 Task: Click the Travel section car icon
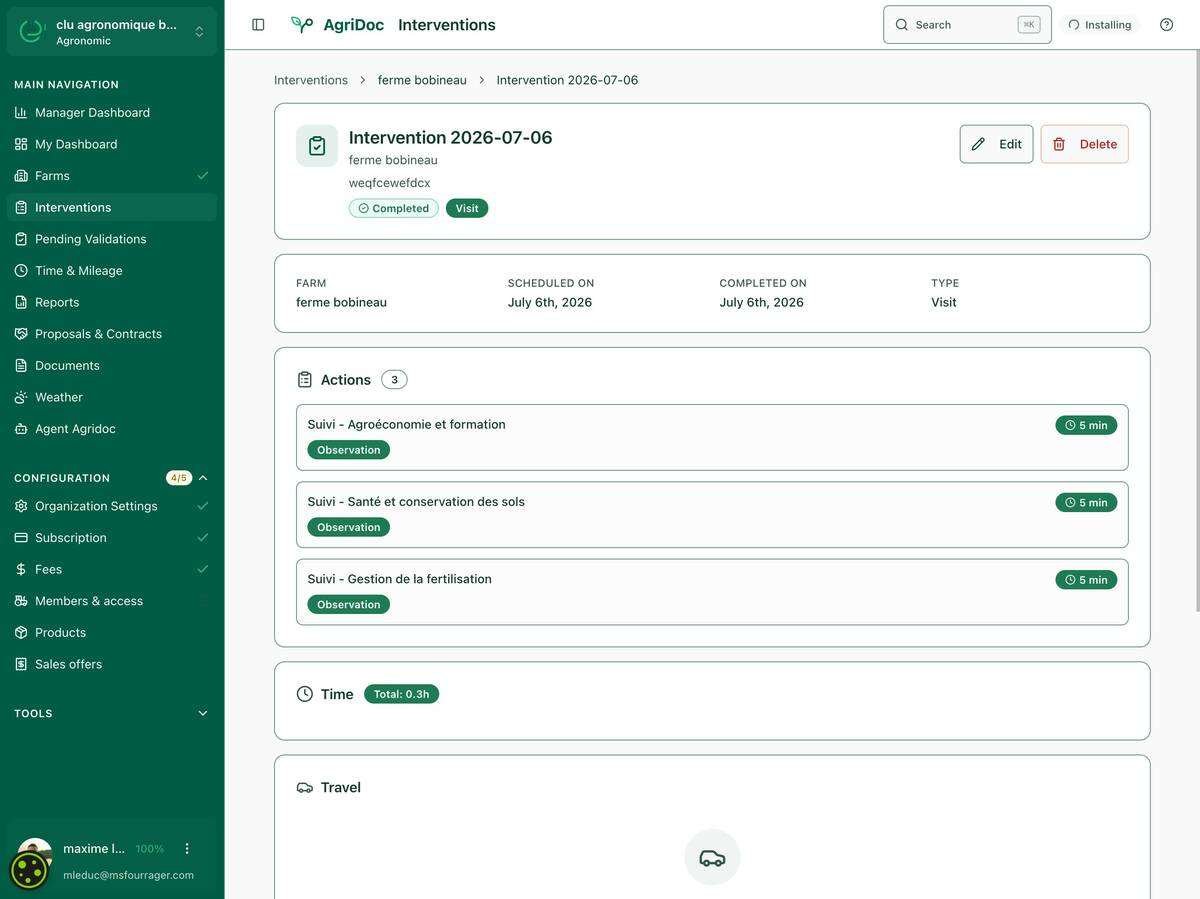tap(305, 788)
